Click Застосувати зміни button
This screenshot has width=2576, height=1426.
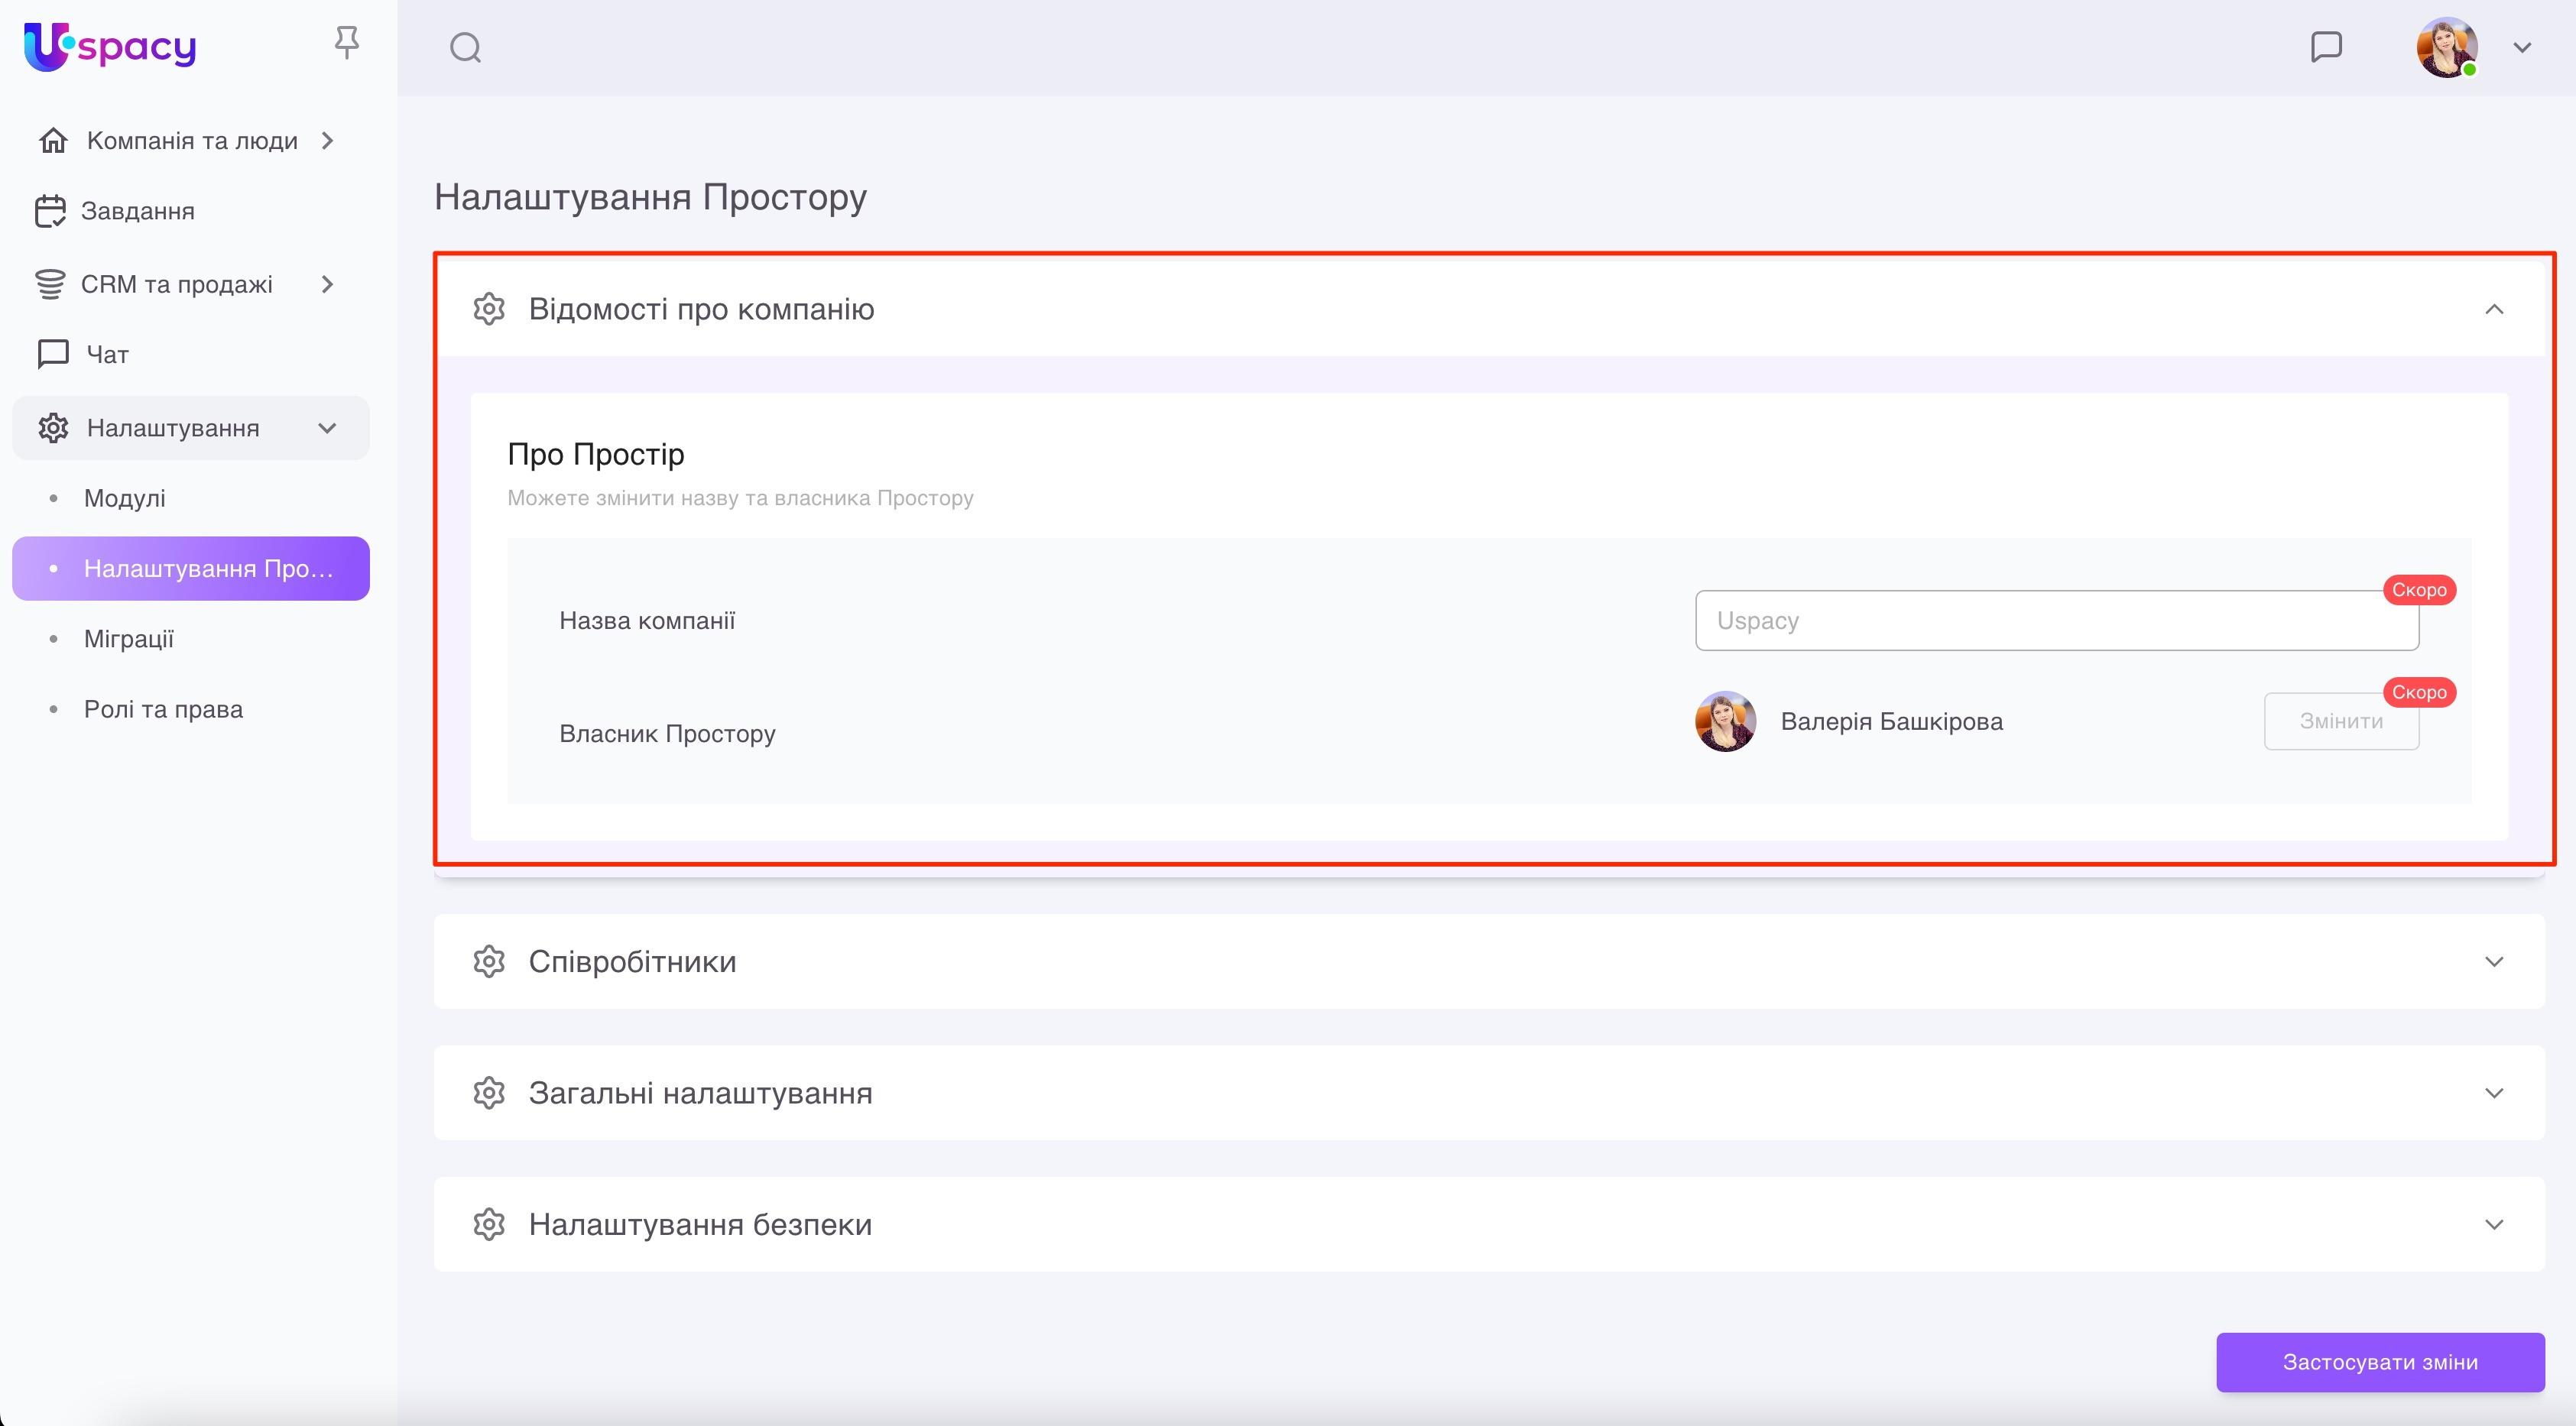click(x=2380, y=1362)
